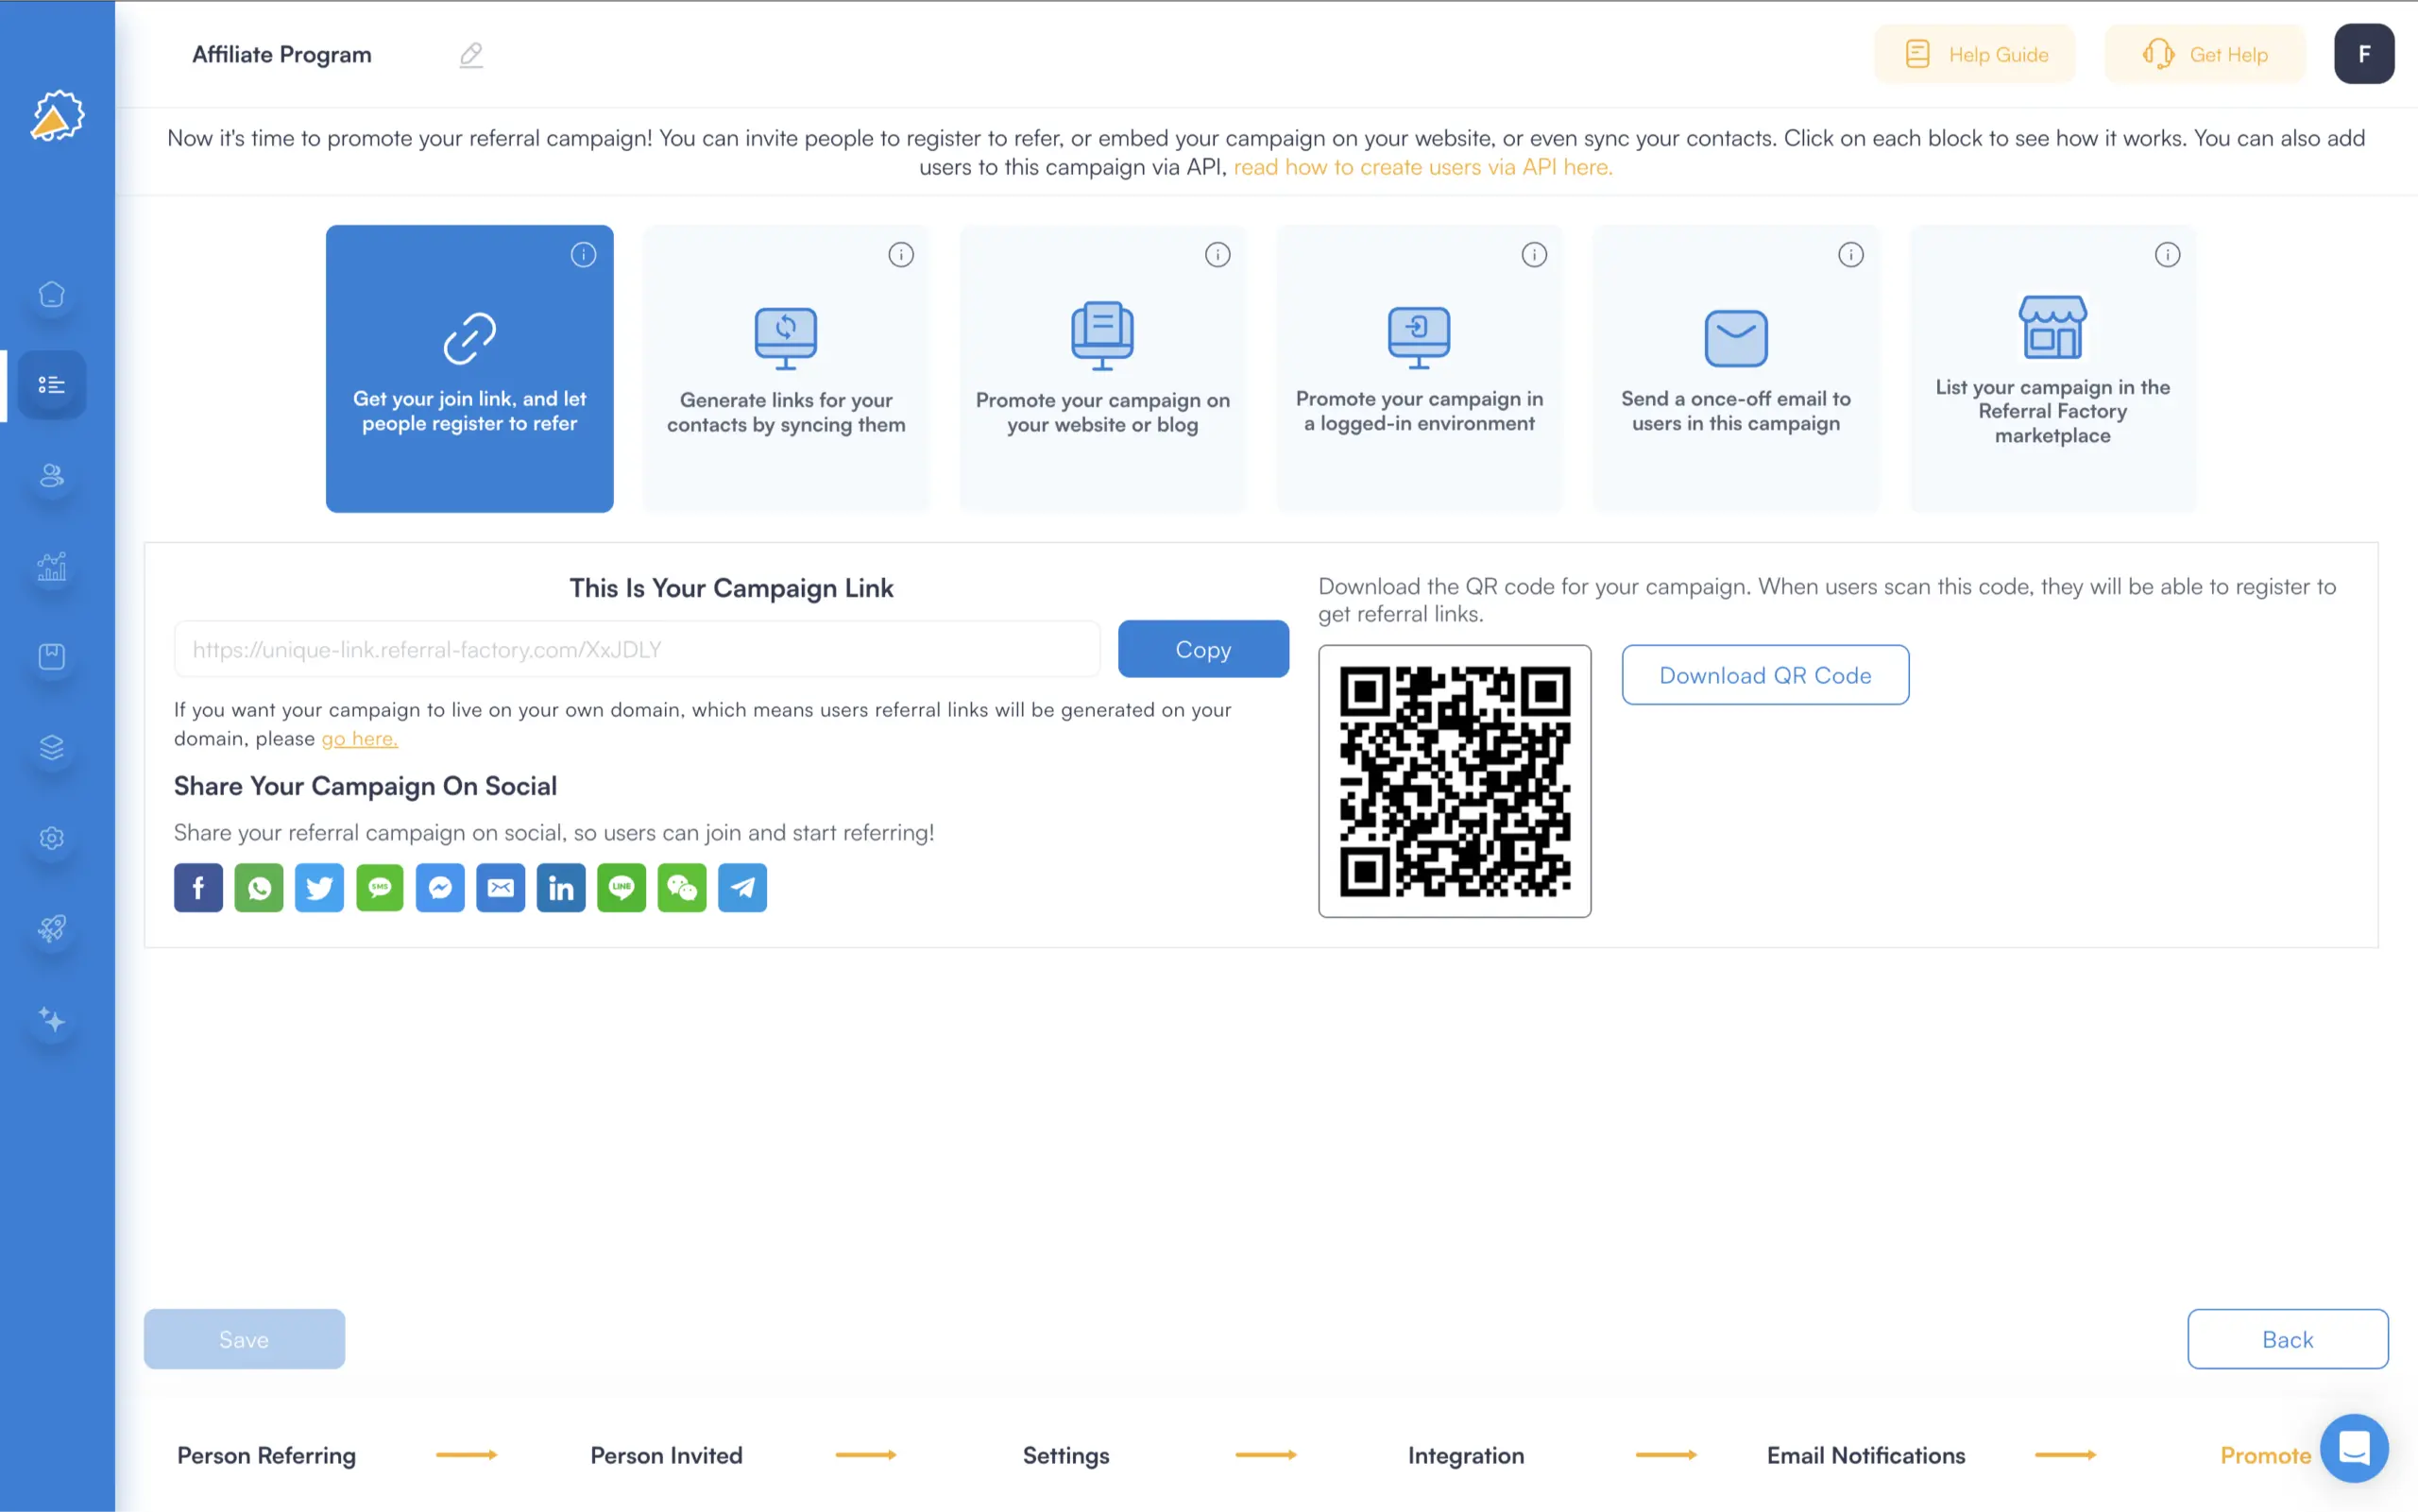
Task: Open the sparkle stars icon in sidebar
Action: click(52, 1020)
